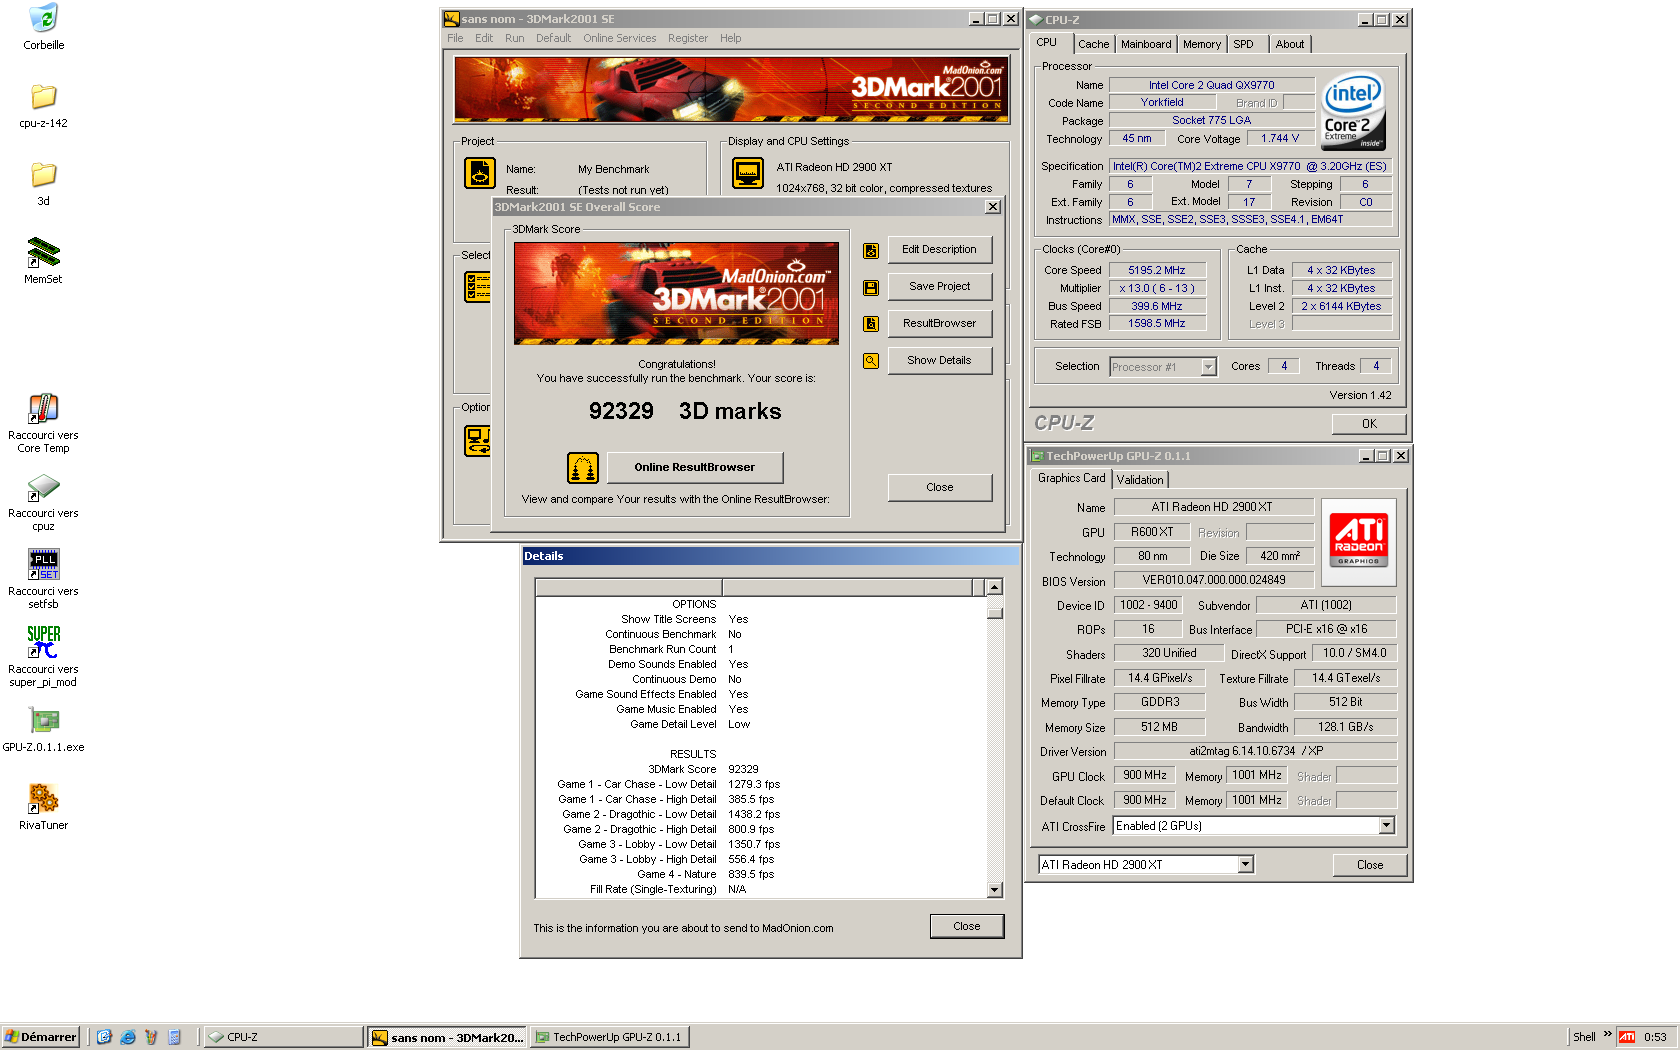Click the Online ResultBrowser icon

(583, 467)
